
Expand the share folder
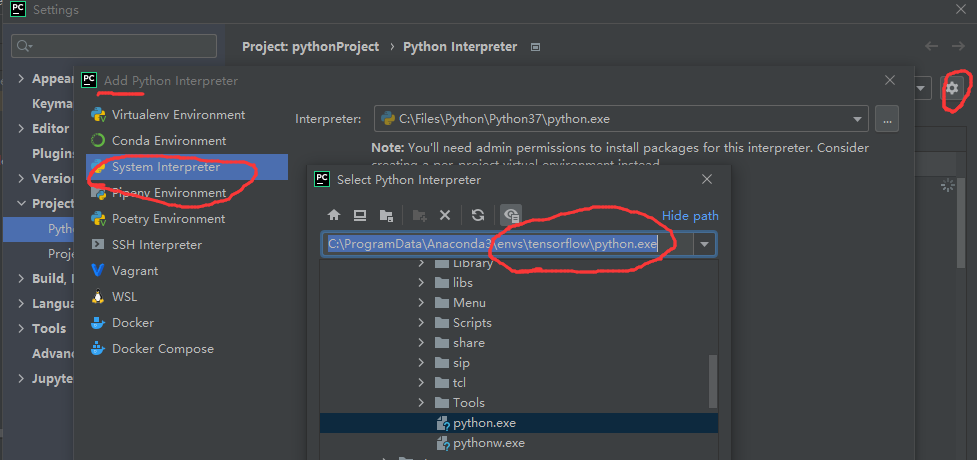tap(422, 343)
